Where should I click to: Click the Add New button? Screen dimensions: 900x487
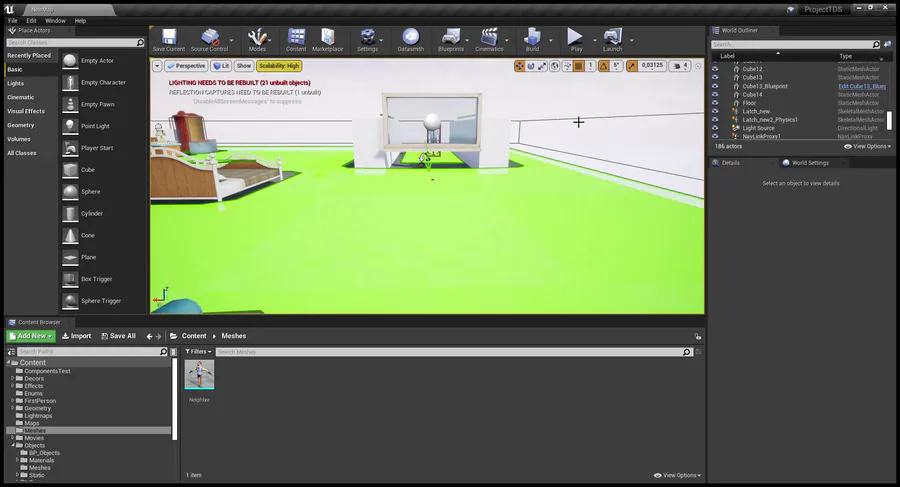(x=31, y=336)
